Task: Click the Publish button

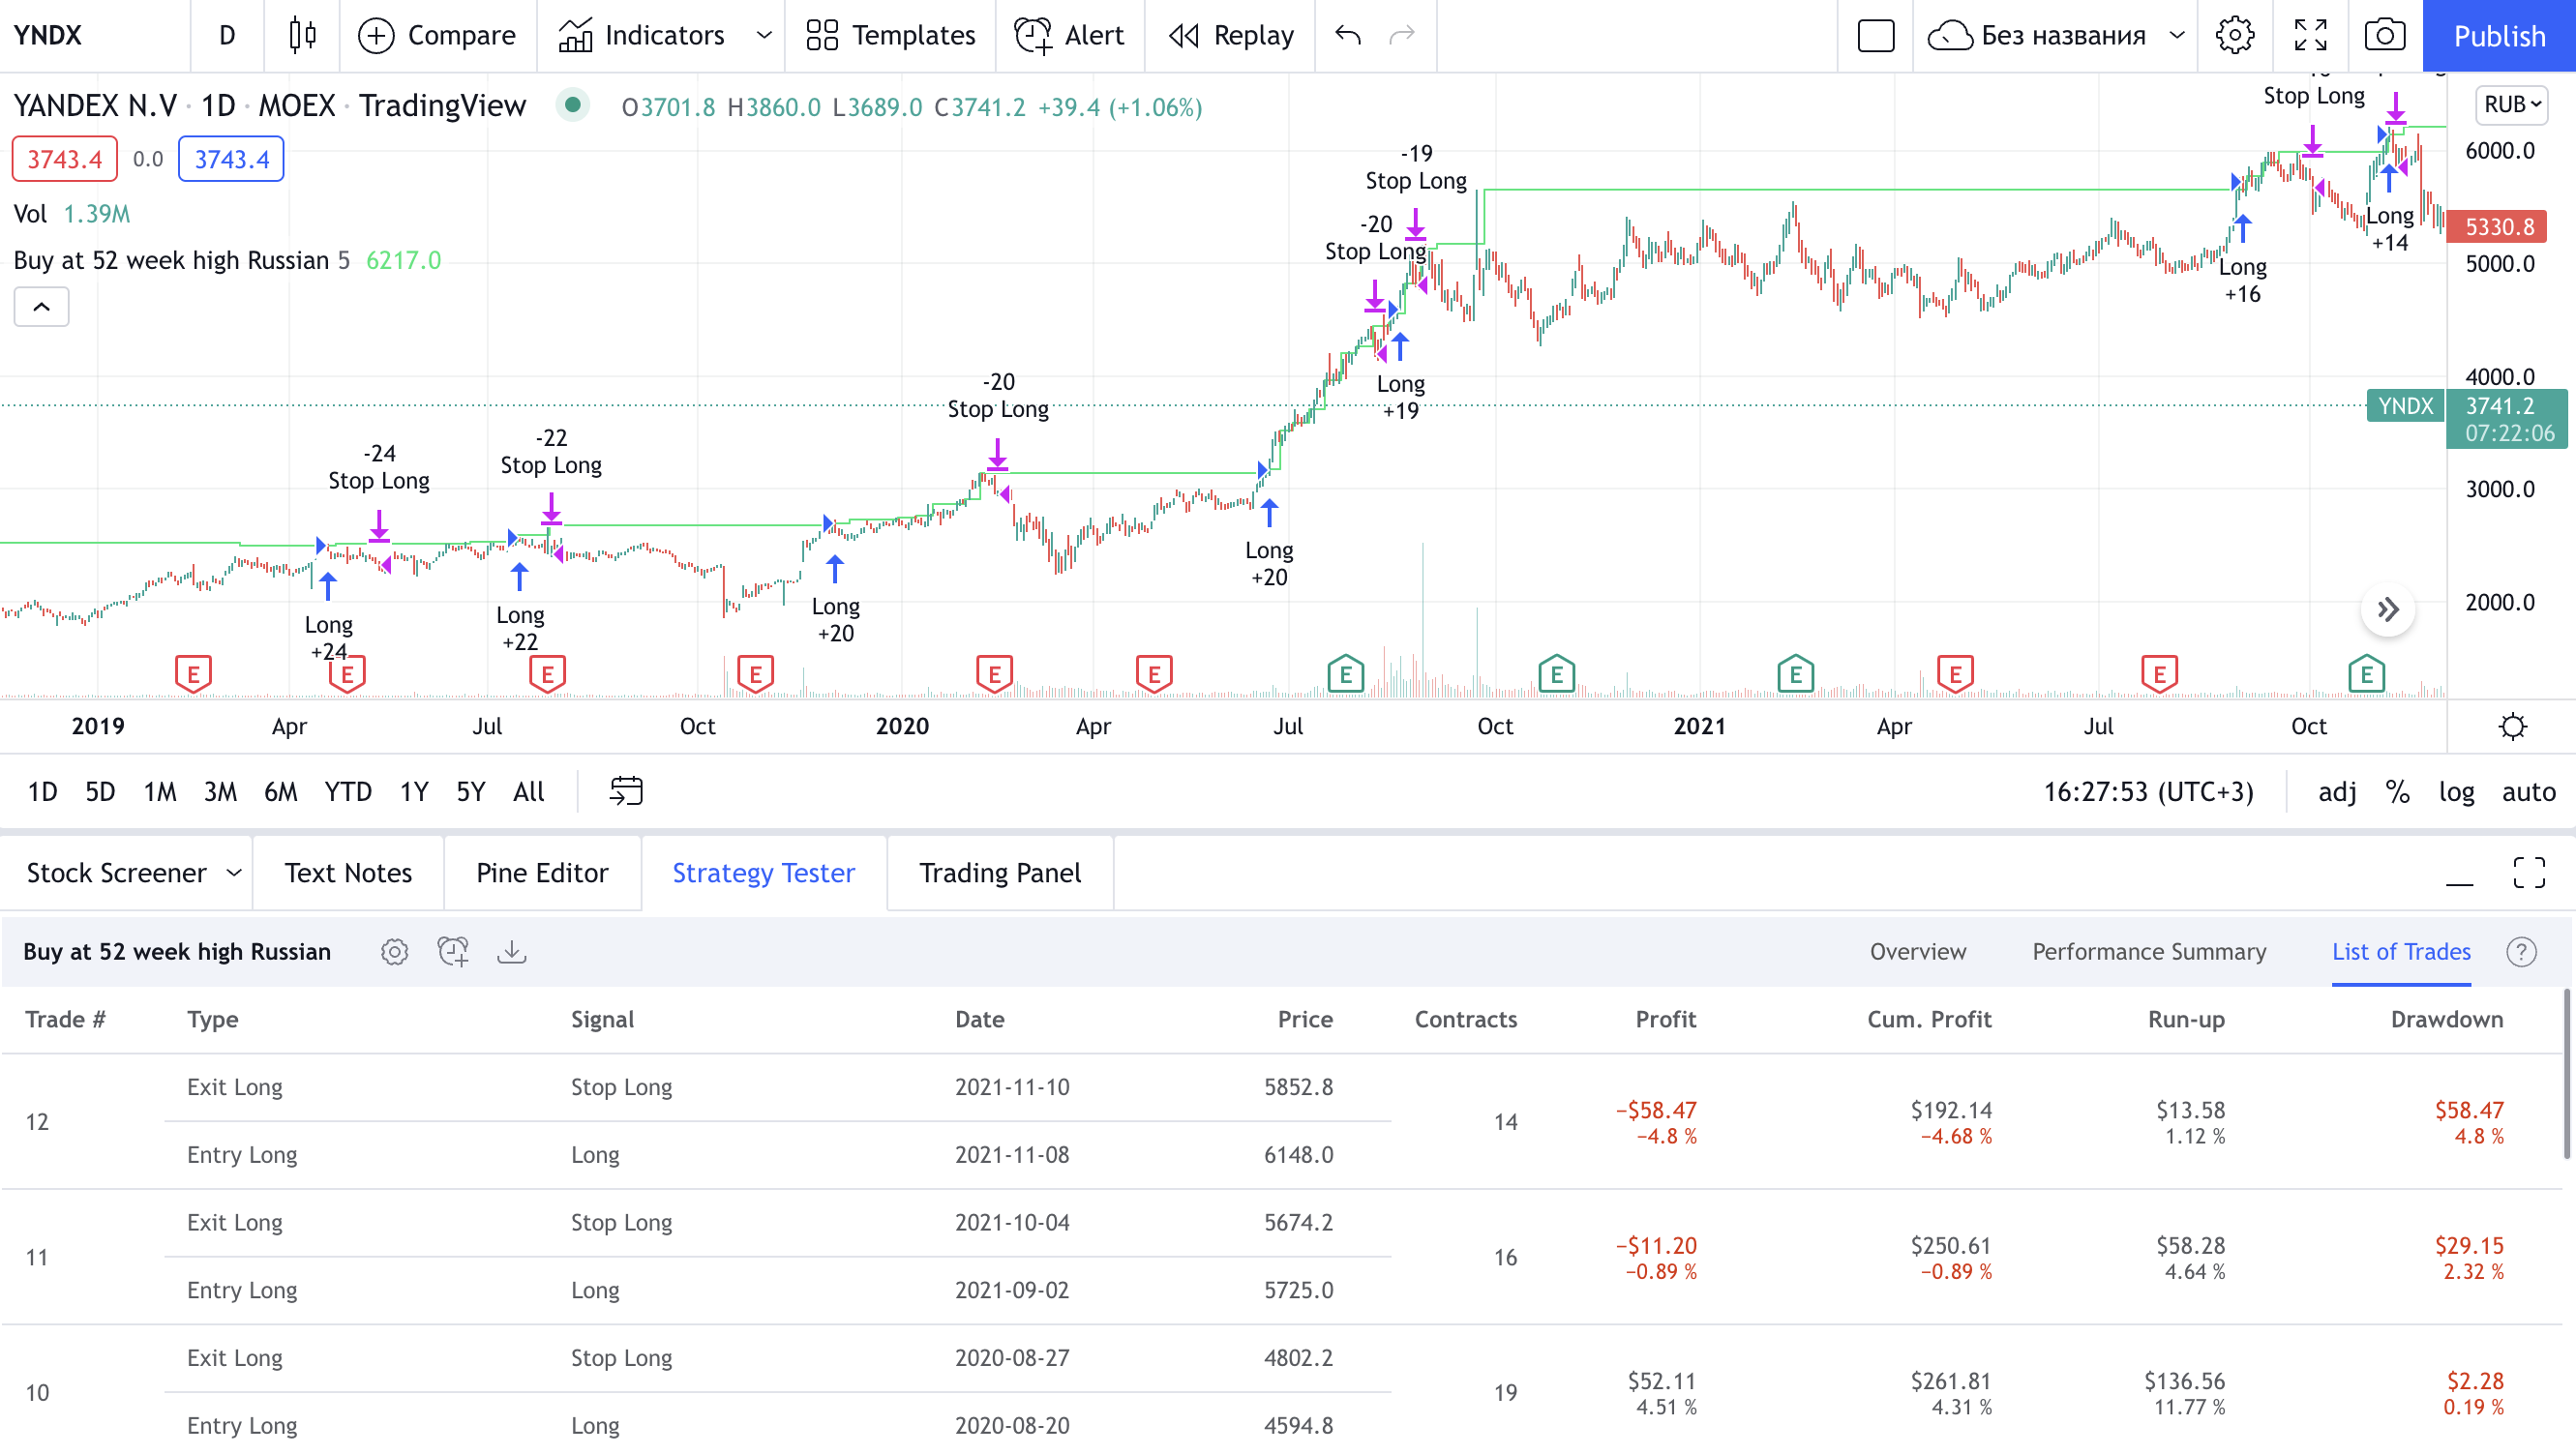Action: (x=2498, y=35)
